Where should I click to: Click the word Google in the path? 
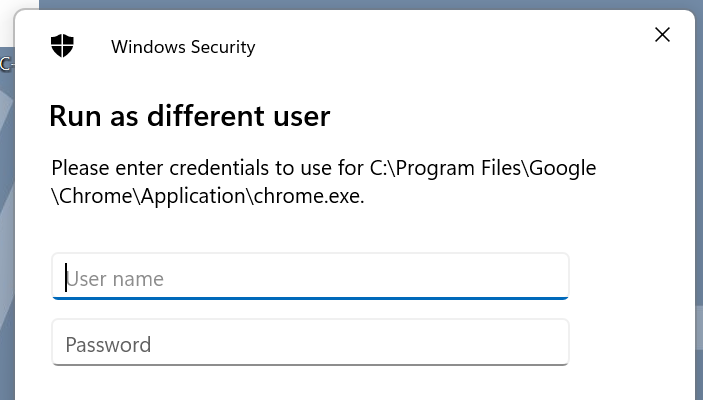click(563, 168)
